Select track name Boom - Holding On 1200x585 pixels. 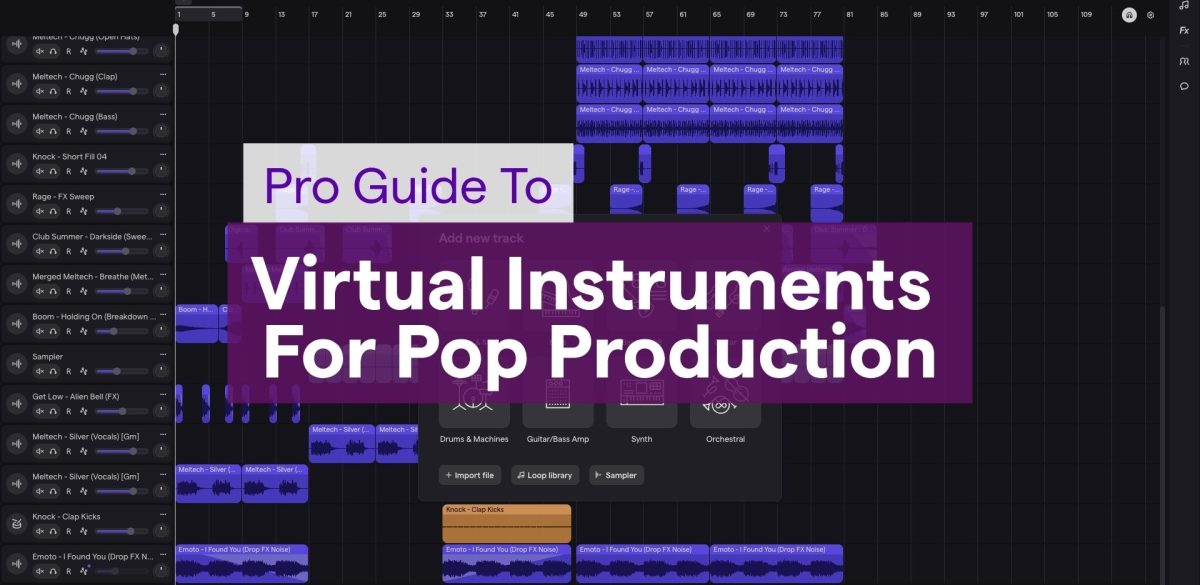[92, 316]
